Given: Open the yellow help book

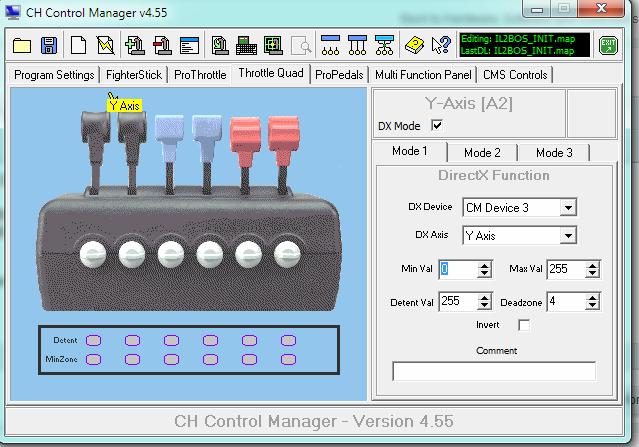Looking at the screenshot, I should click(414, 45).
